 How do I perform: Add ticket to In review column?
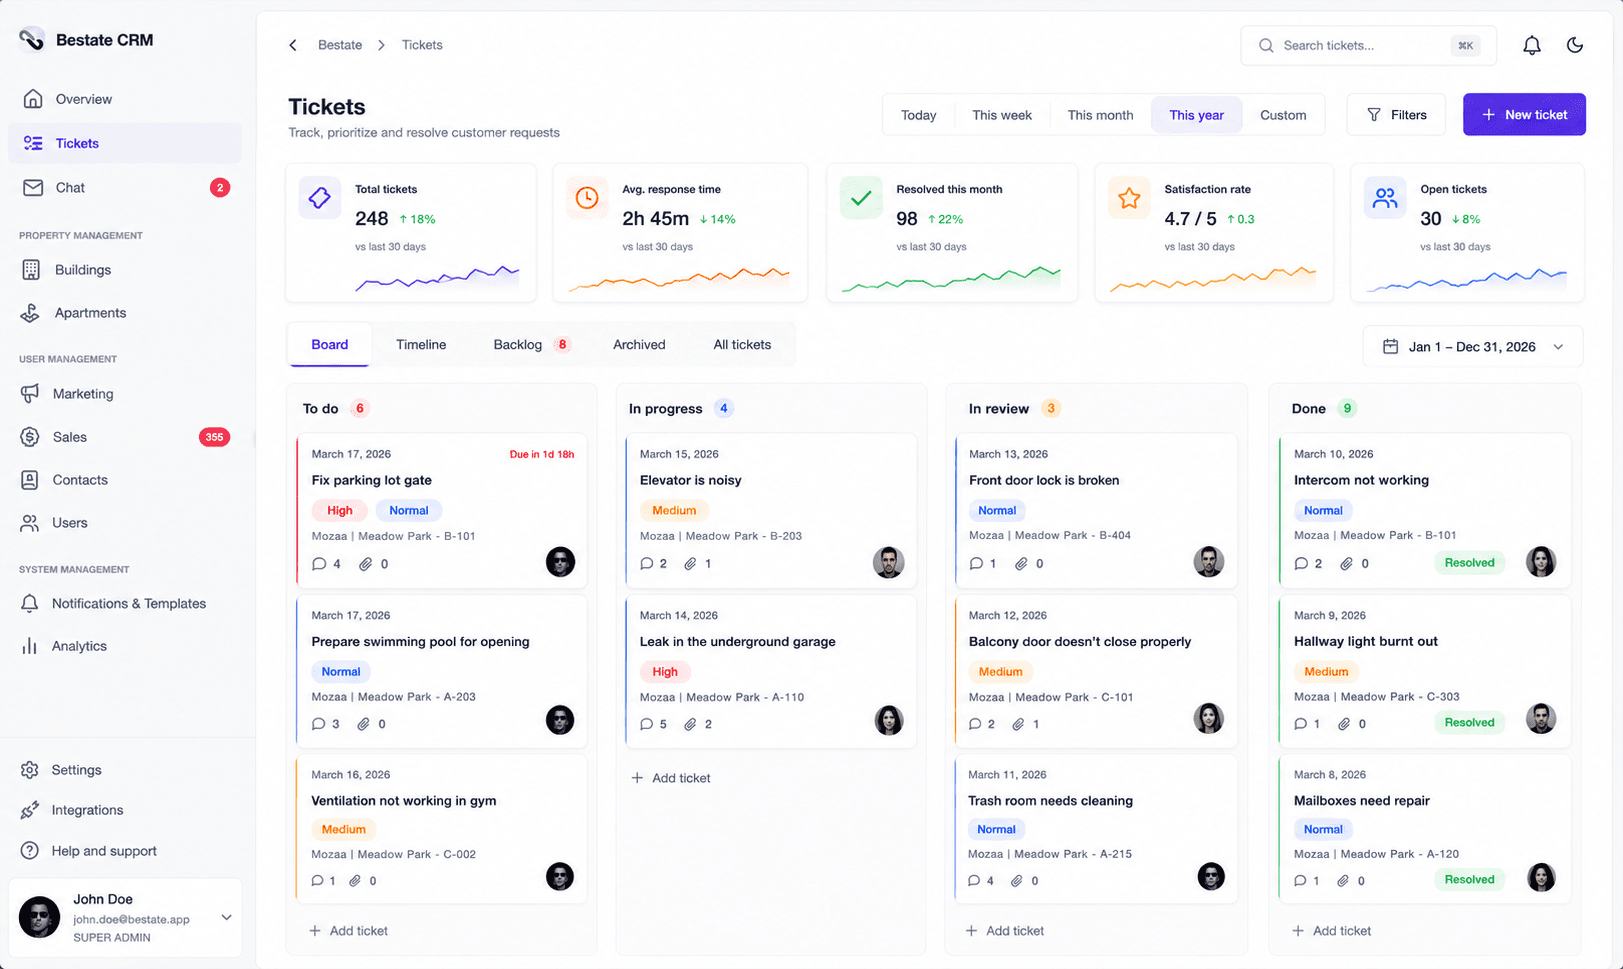pyautogui.click(x=1004, y=931)
